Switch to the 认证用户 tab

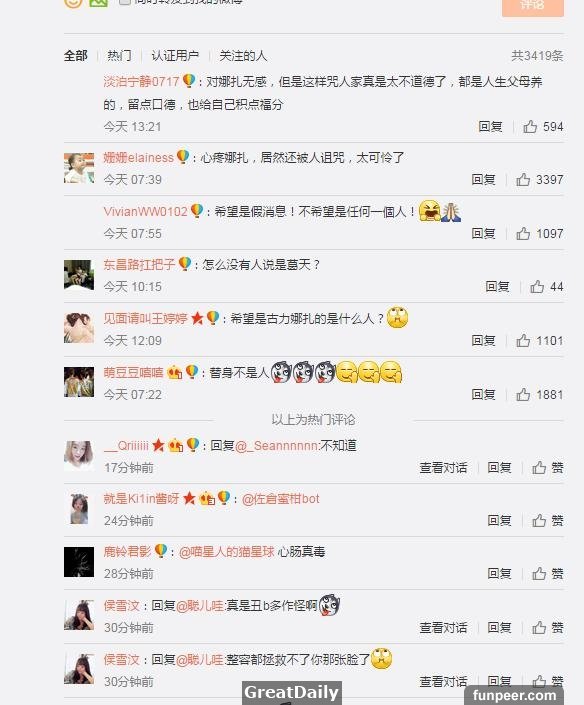pyautogui.click(x=175, y=56)
